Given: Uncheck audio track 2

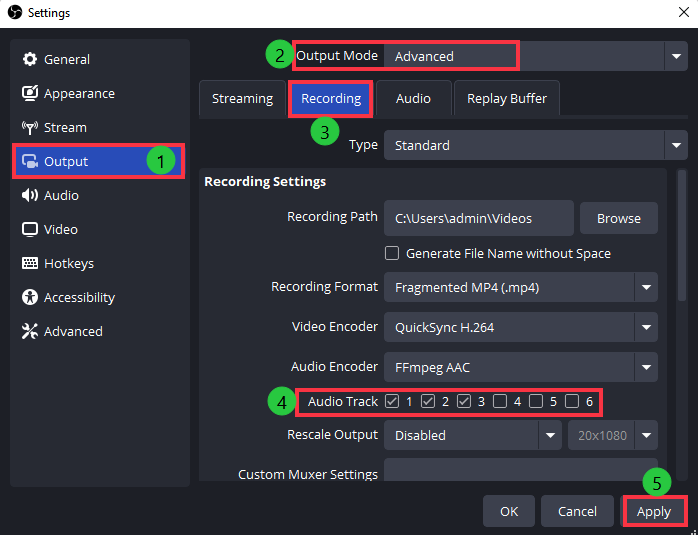Looking at the screenshot, I should 428,401.
